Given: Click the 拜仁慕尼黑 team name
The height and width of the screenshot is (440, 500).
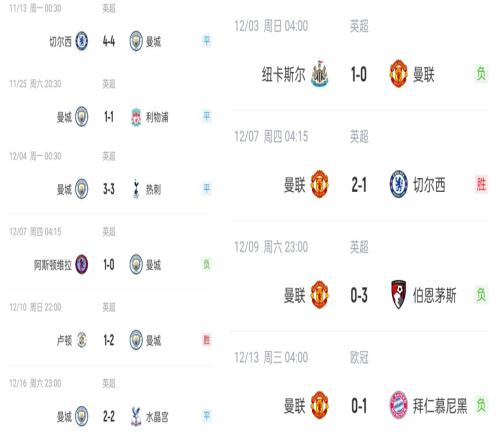Looking at the screenshot, I should click(x=440, y=406).
